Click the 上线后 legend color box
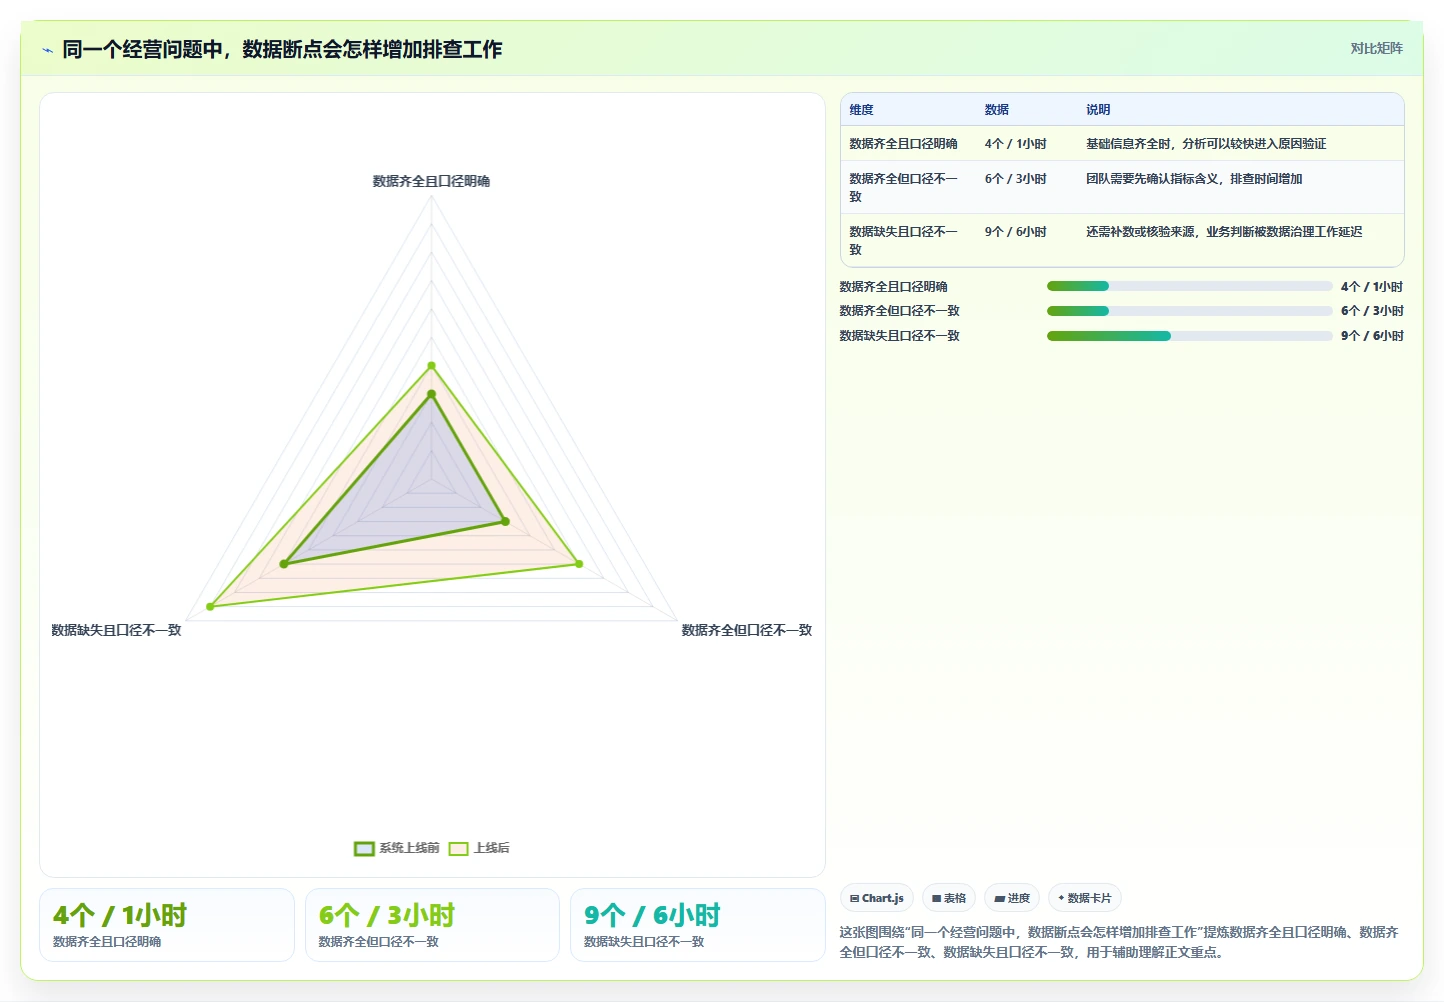Screen dimensions: 1444x1002 (459, 849)
